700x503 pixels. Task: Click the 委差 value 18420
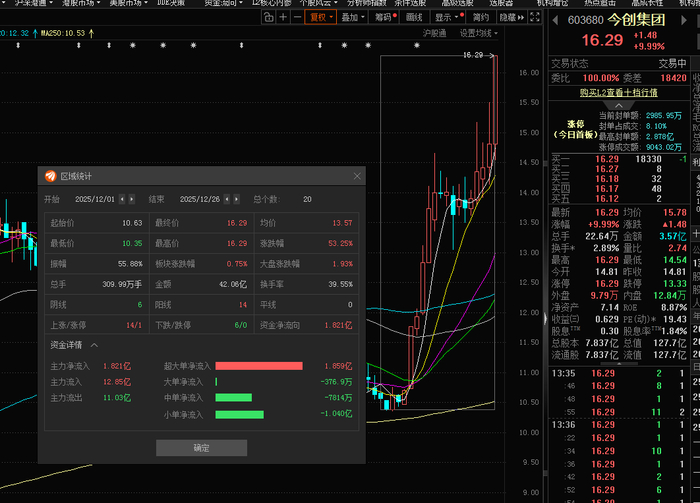click(673, 78)
